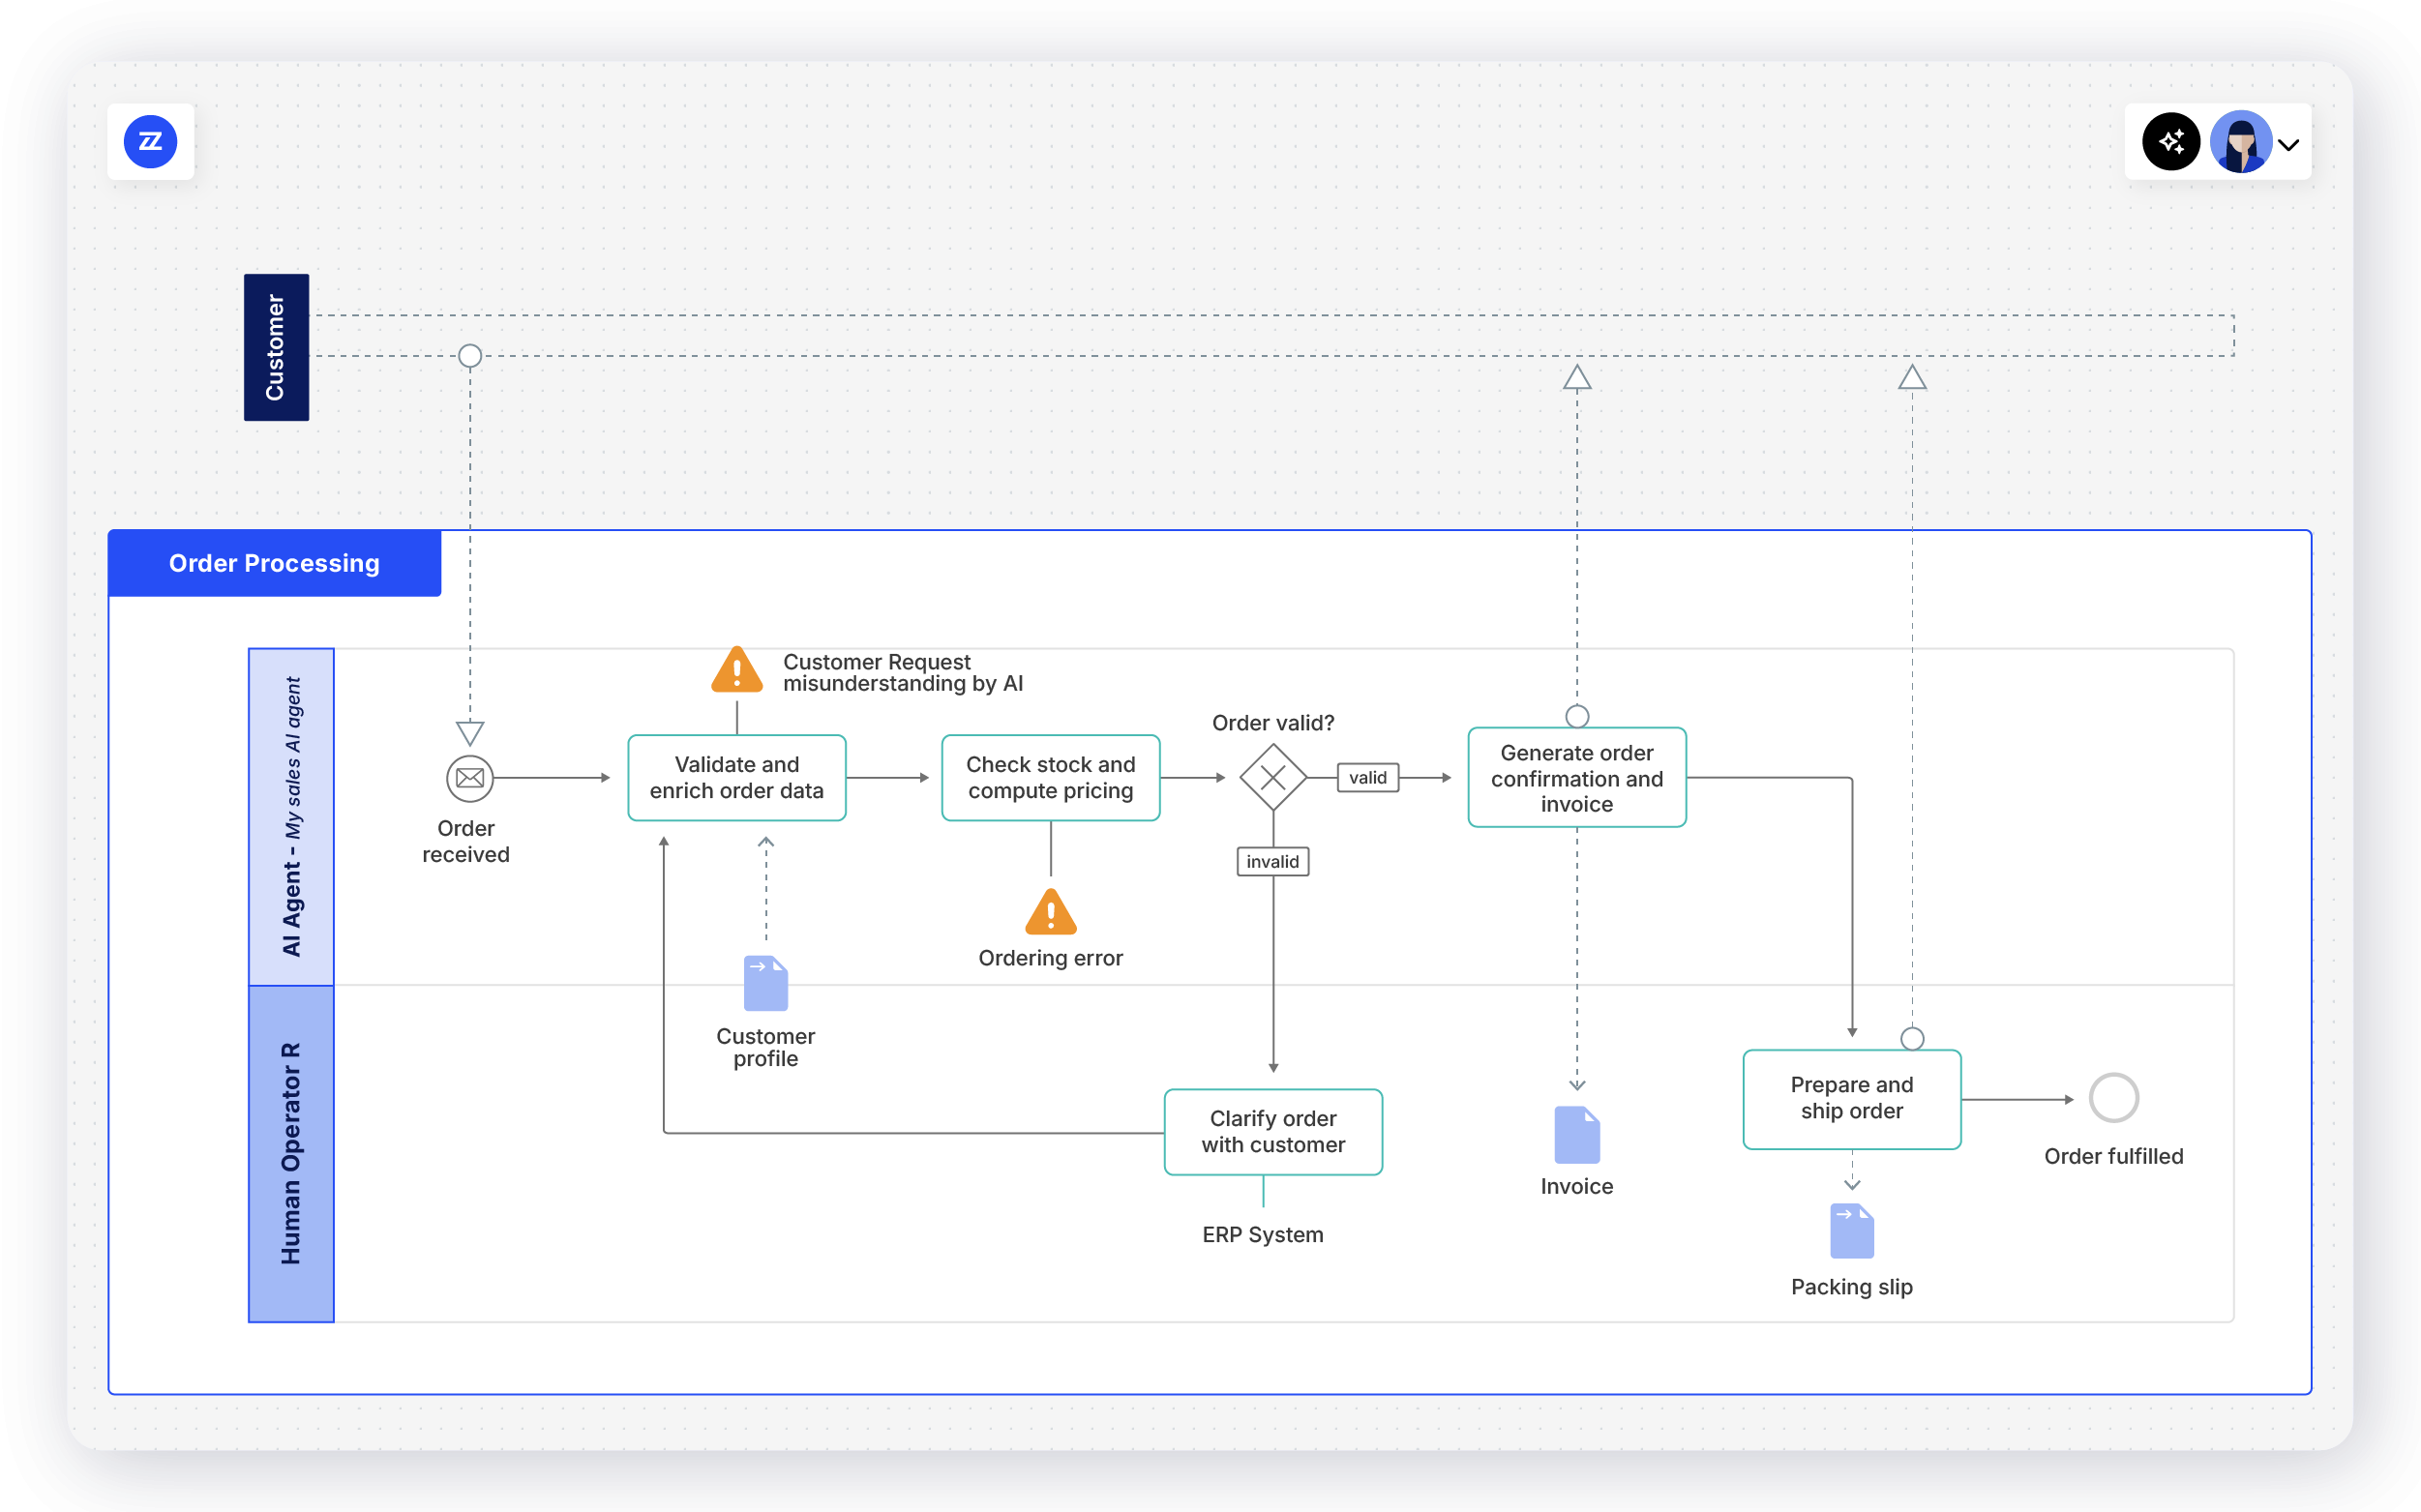Screen dimensions: 2421x1512
Task: Select the AI Agent lane header
Action: (x=291, y=817)
